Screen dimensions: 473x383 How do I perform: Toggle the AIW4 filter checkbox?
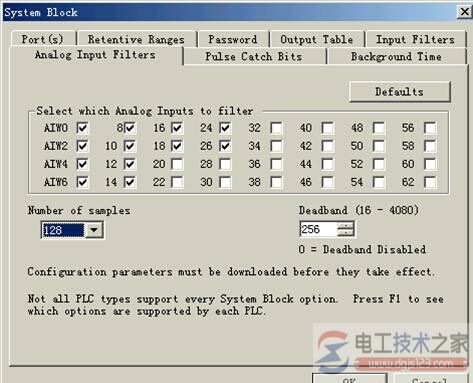pos(82,164)
